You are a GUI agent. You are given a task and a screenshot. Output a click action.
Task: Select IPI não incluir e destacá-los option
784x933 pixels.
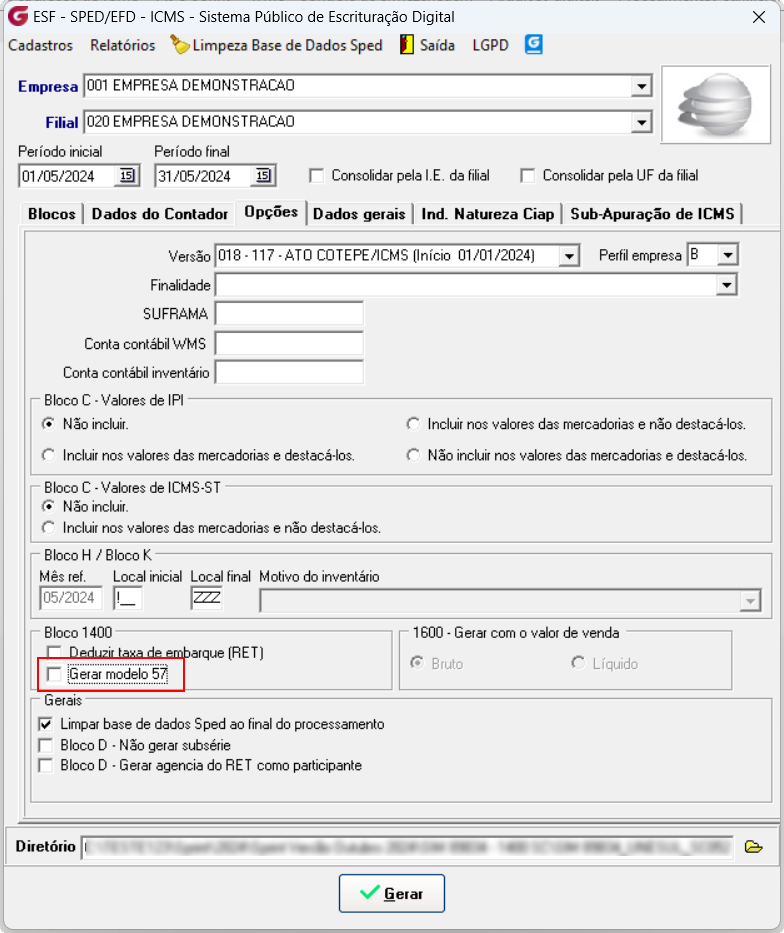pos(413,455)
